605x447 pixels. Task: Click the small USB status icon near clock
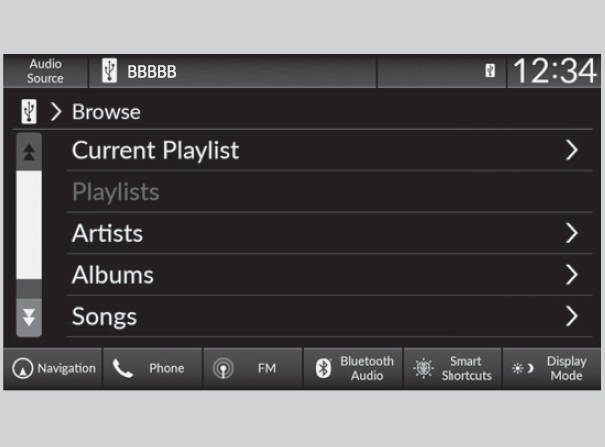pyautogui.click(x=490, y=72)
